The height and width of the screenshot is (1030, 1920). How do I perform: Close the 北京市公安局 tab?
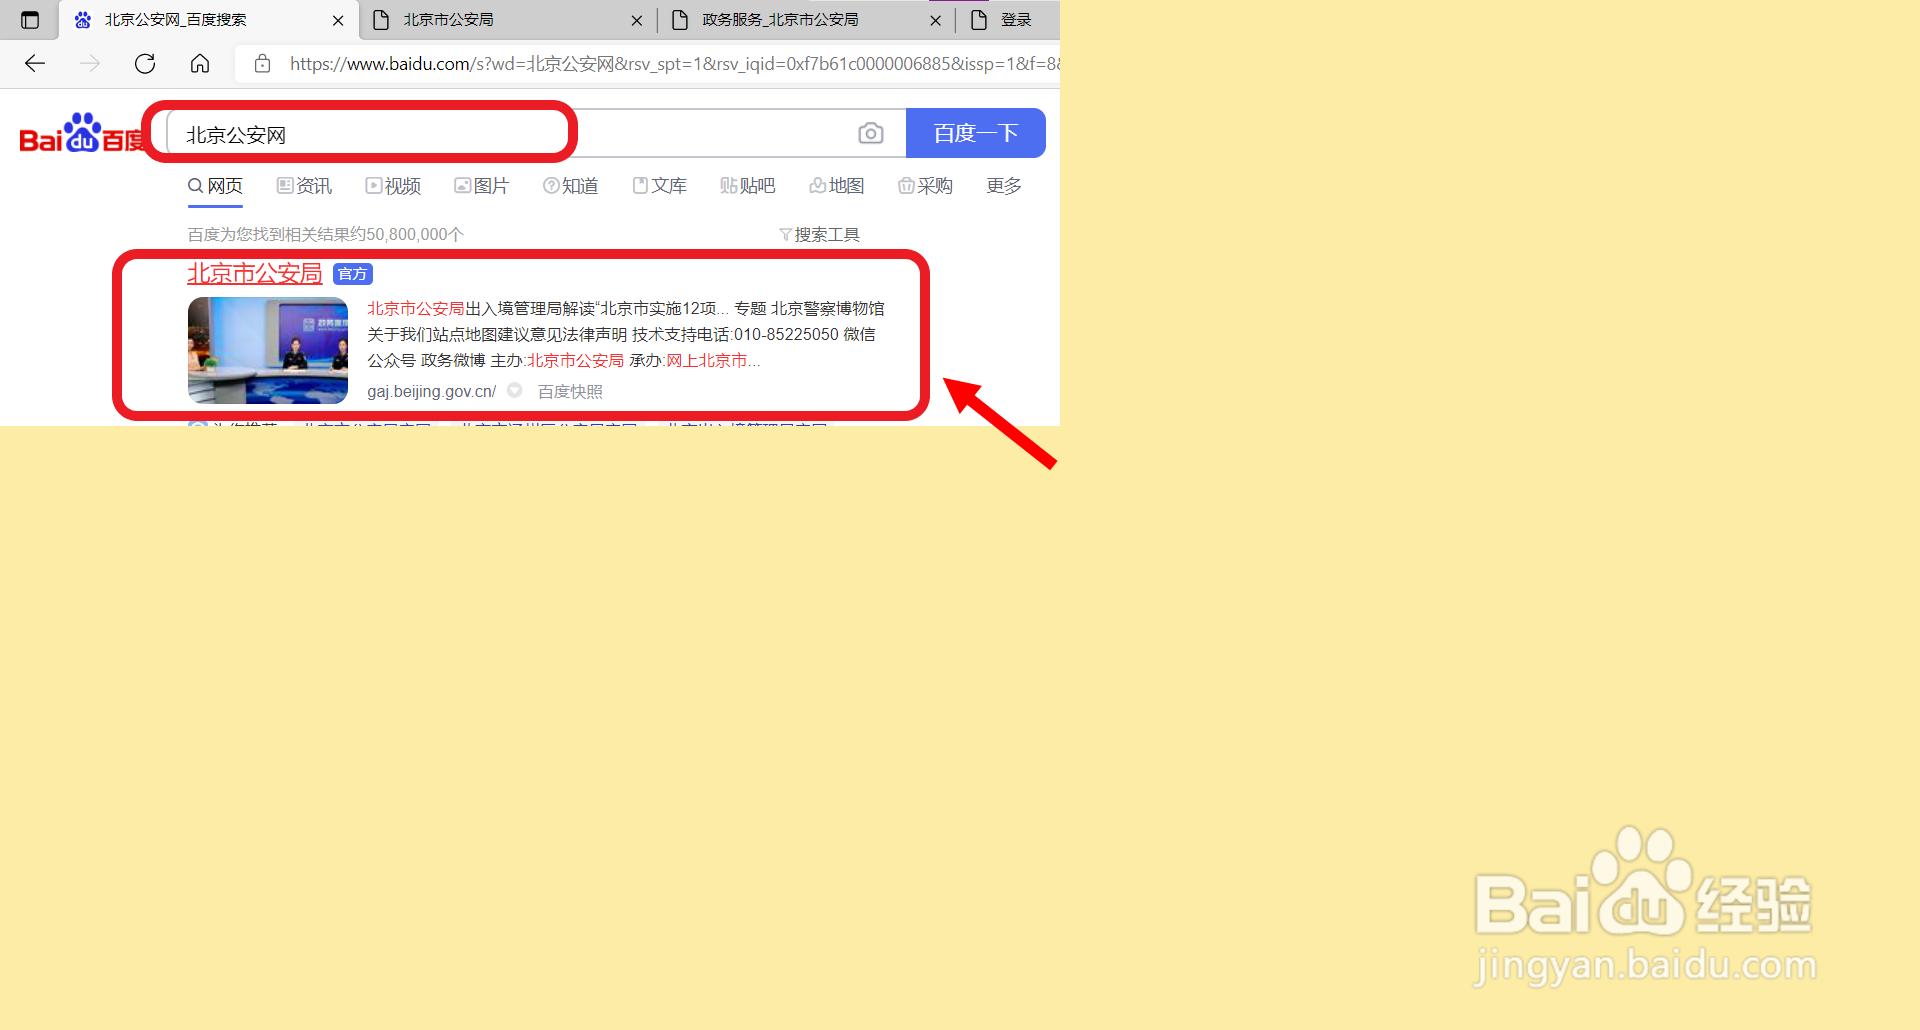[637, 20]
